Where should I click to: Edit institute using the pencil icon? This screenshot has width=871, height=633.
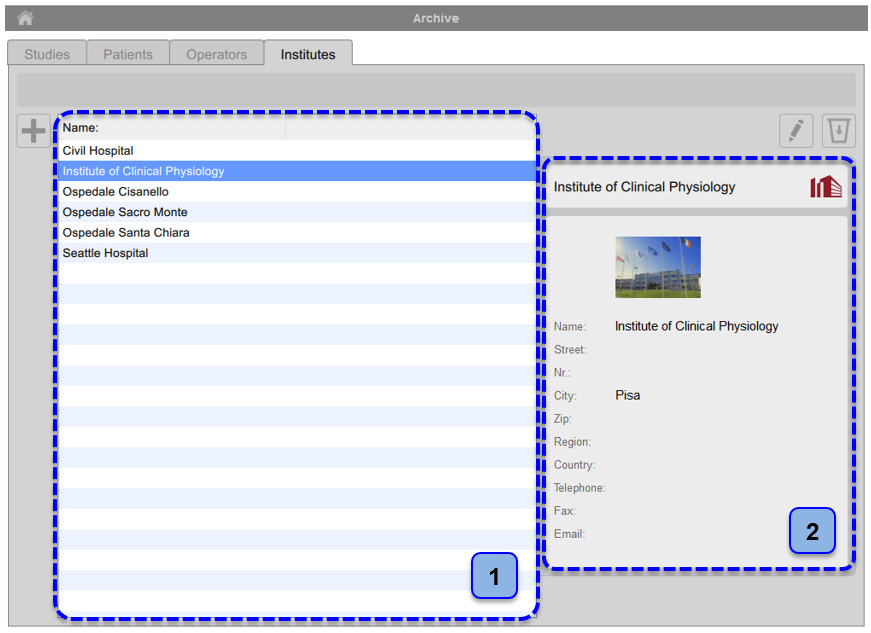click(796, 131)
